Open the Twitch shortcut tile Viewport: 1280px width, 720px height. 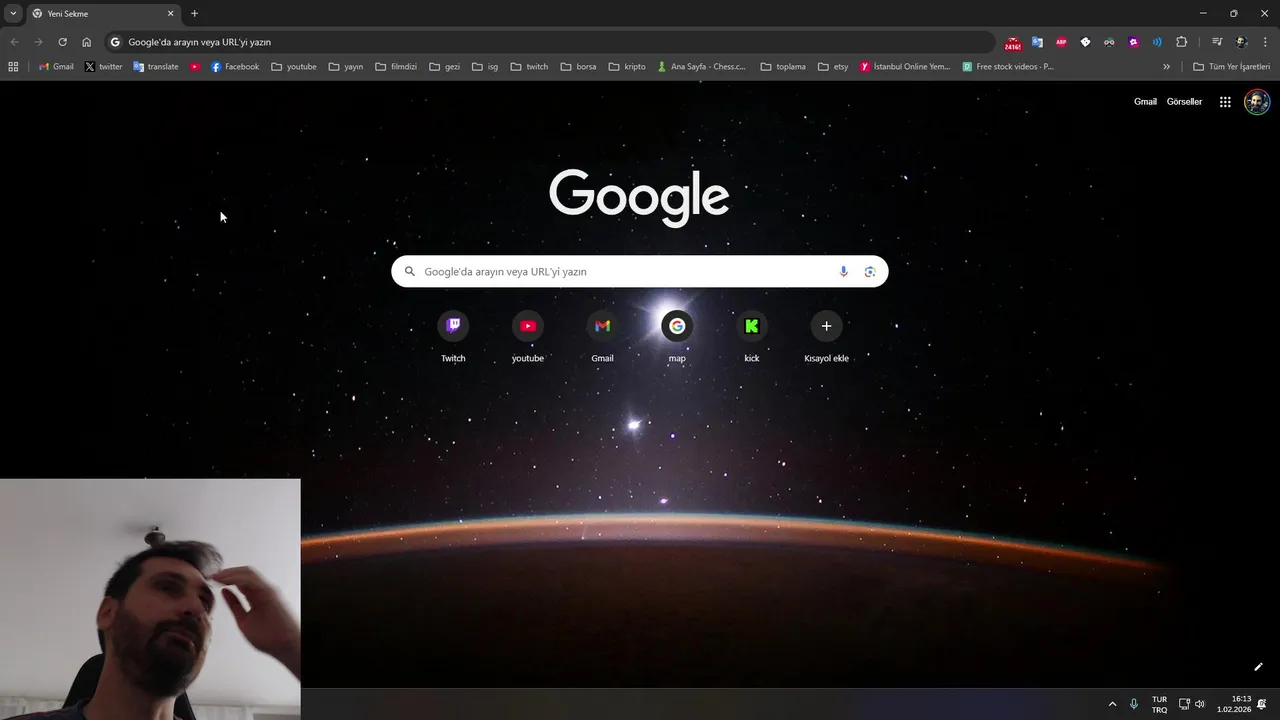pyautogui.click(x=453, y=338)
